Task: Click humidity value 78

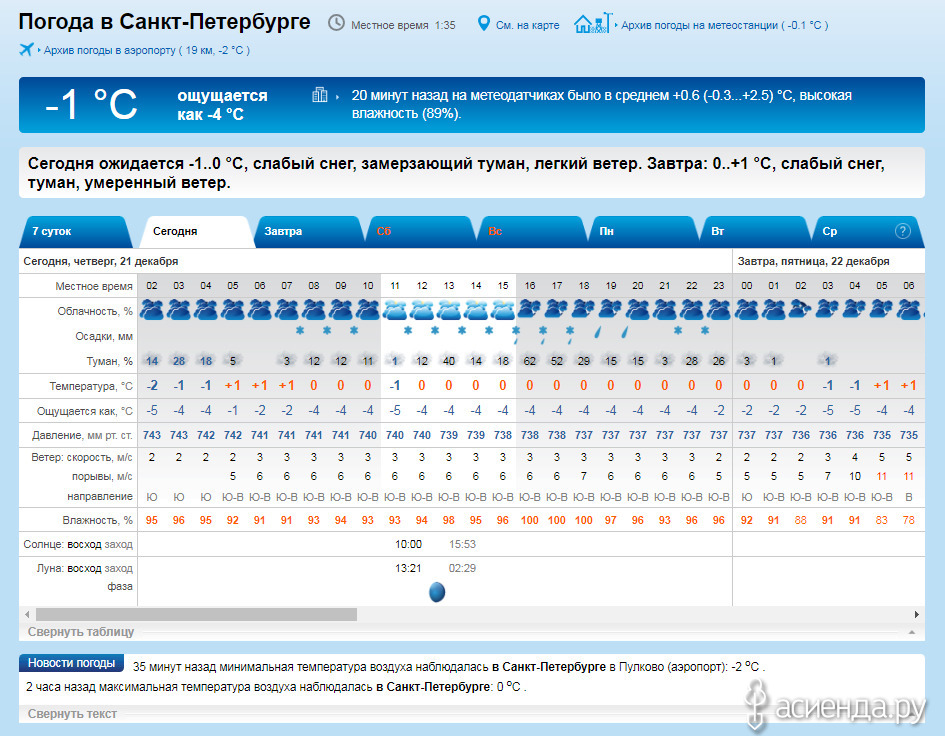Action: click(x=909, y=520)
